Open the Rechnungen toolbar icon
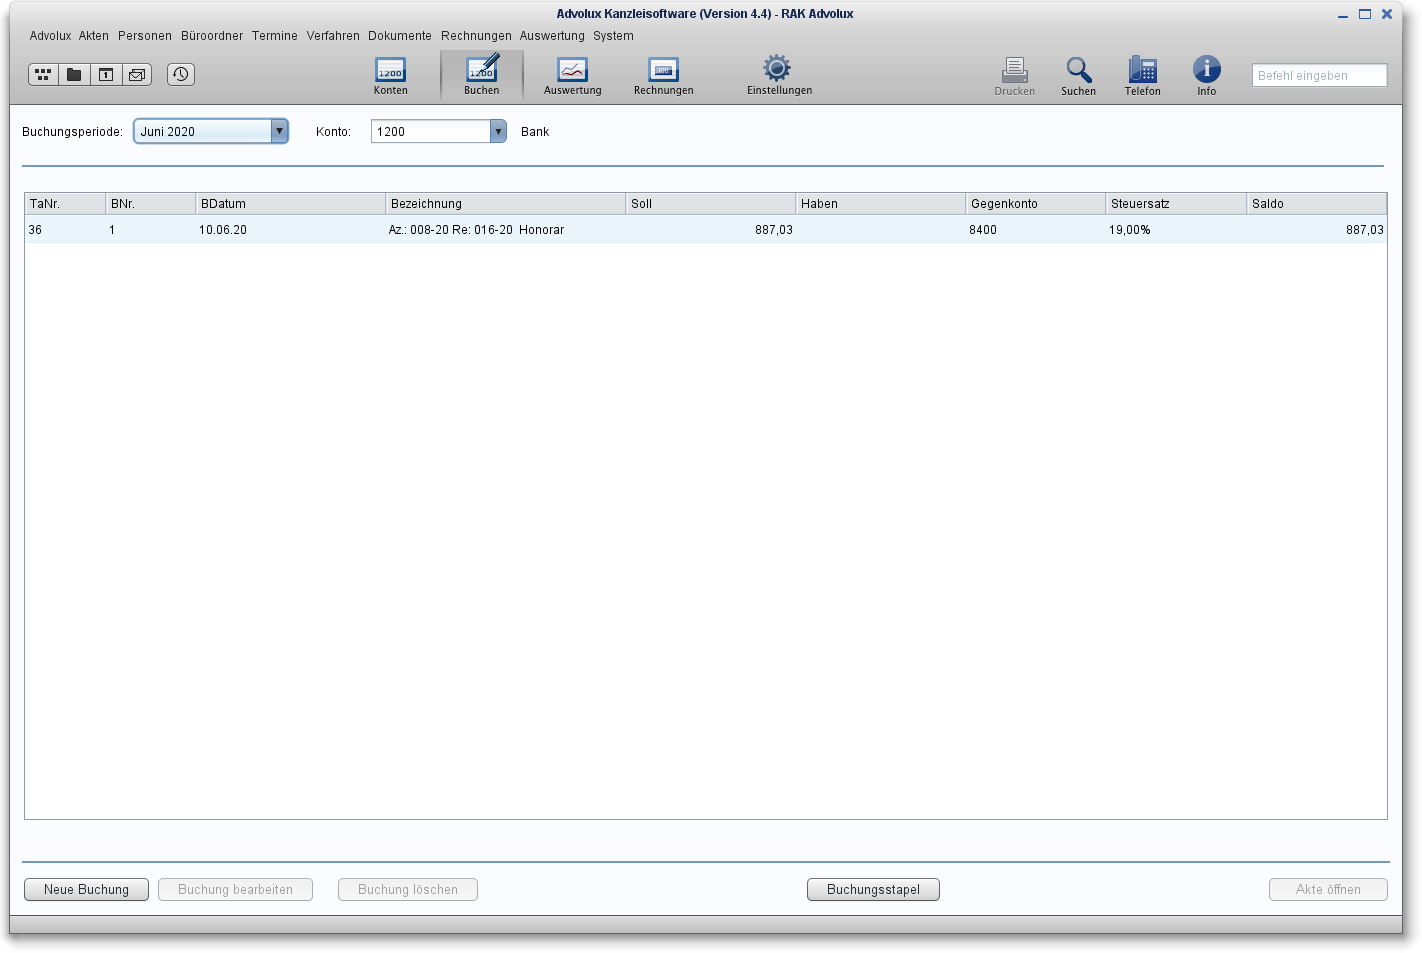 click(x=663, y=76)
